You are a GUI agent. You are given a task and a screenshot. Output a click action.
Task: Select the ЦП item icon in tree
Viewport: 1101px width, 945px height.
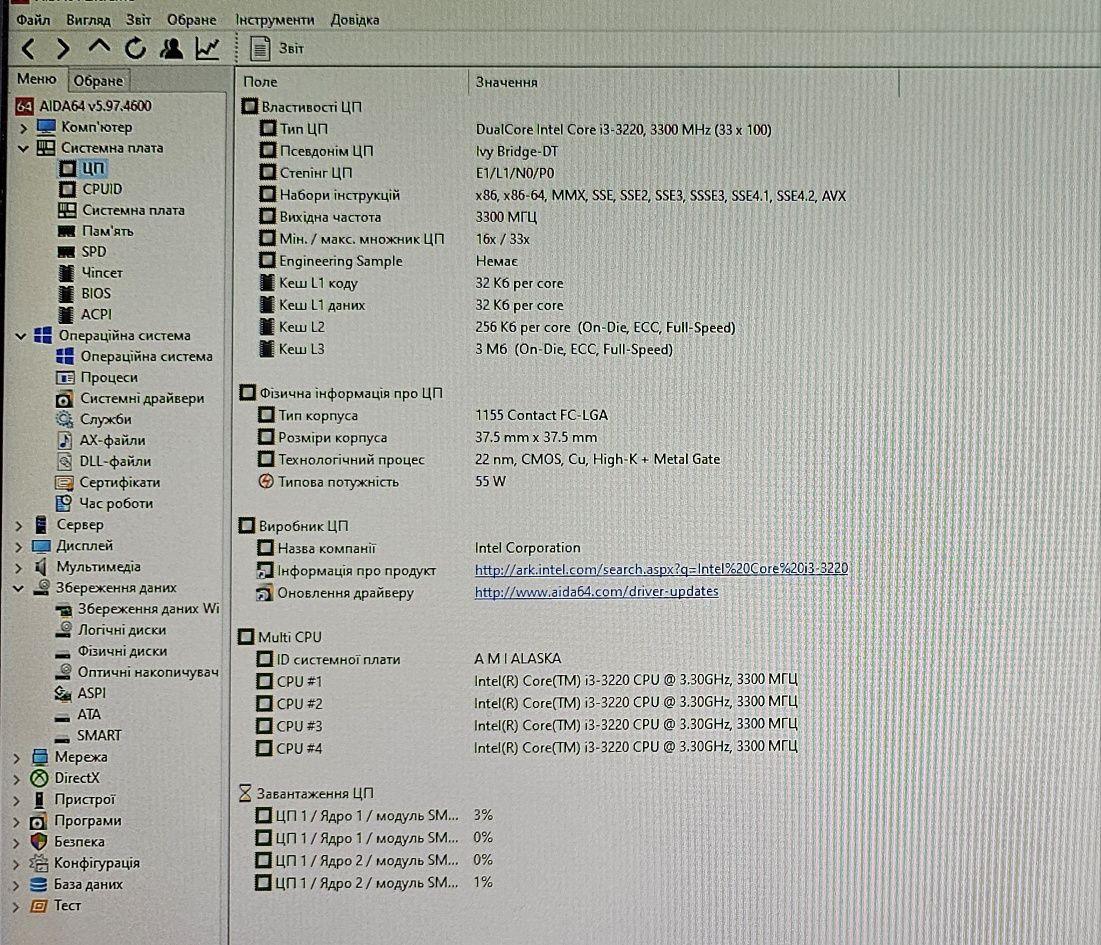coord(67,168)
